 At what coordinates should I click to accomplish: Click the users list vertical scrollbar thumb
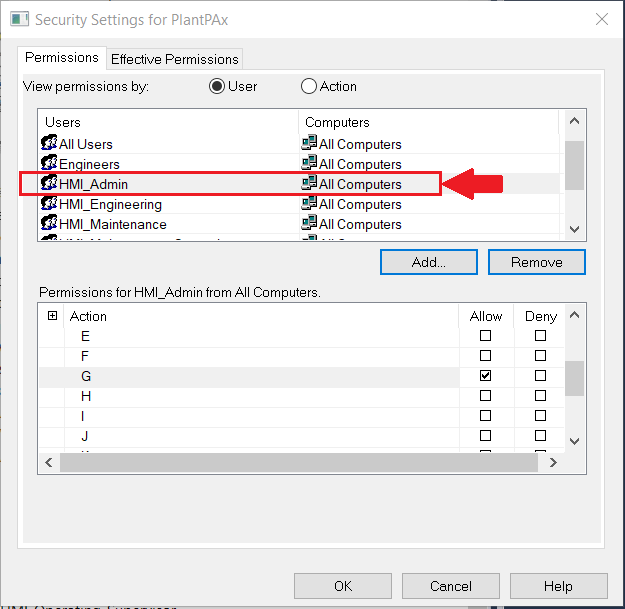click(574, 165)
